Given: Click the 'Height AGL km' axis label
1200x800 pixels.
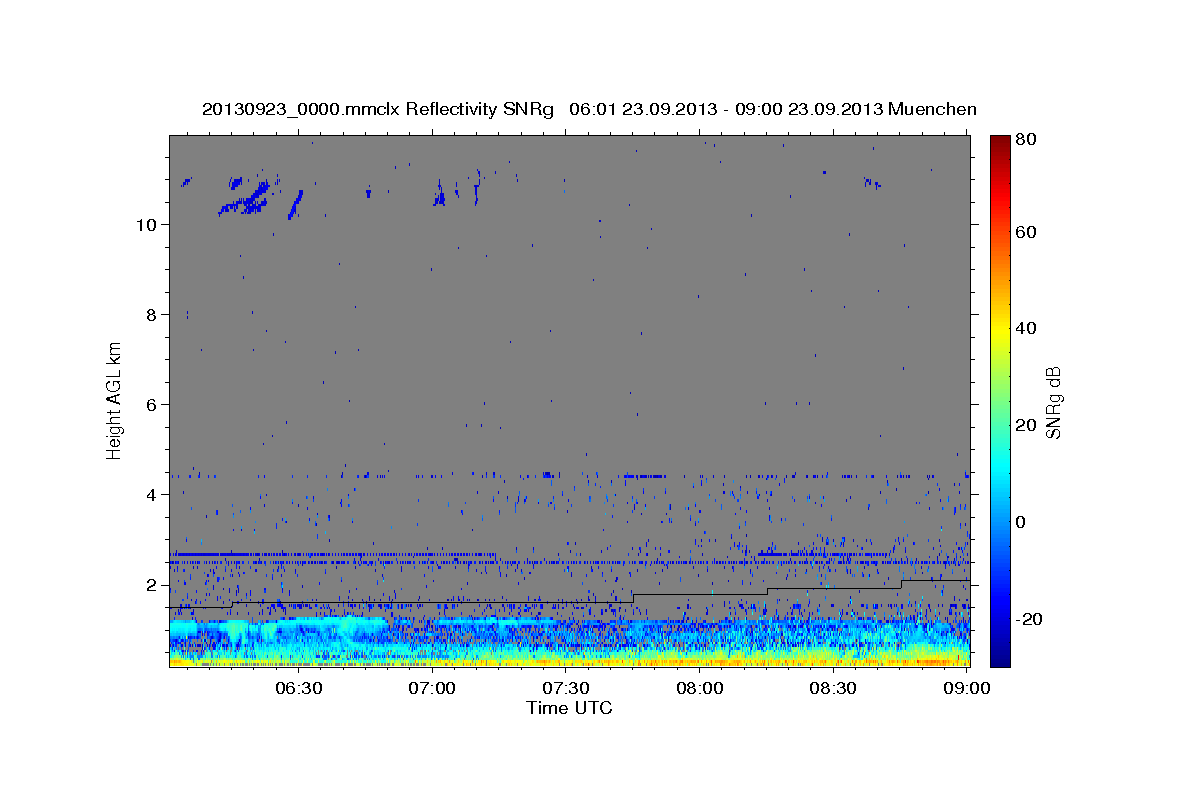Looking at the screenshot, I should click(115, 400).
